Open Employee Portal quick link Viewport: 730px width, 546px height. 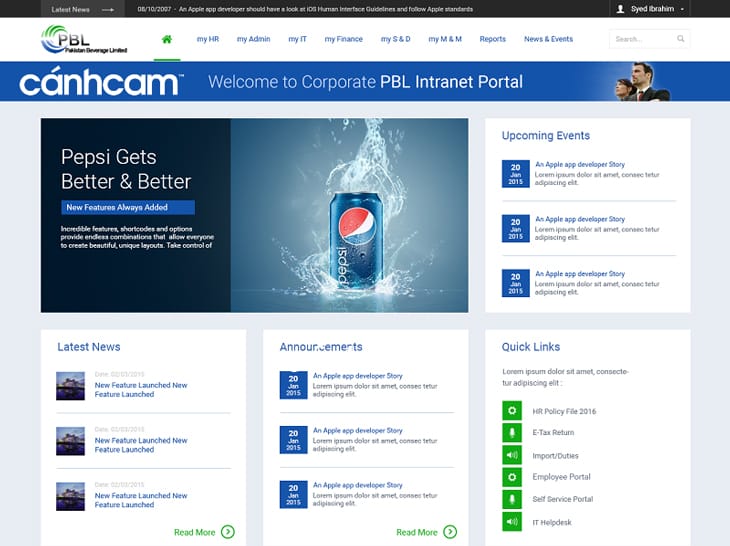click(x=561, y=477)
